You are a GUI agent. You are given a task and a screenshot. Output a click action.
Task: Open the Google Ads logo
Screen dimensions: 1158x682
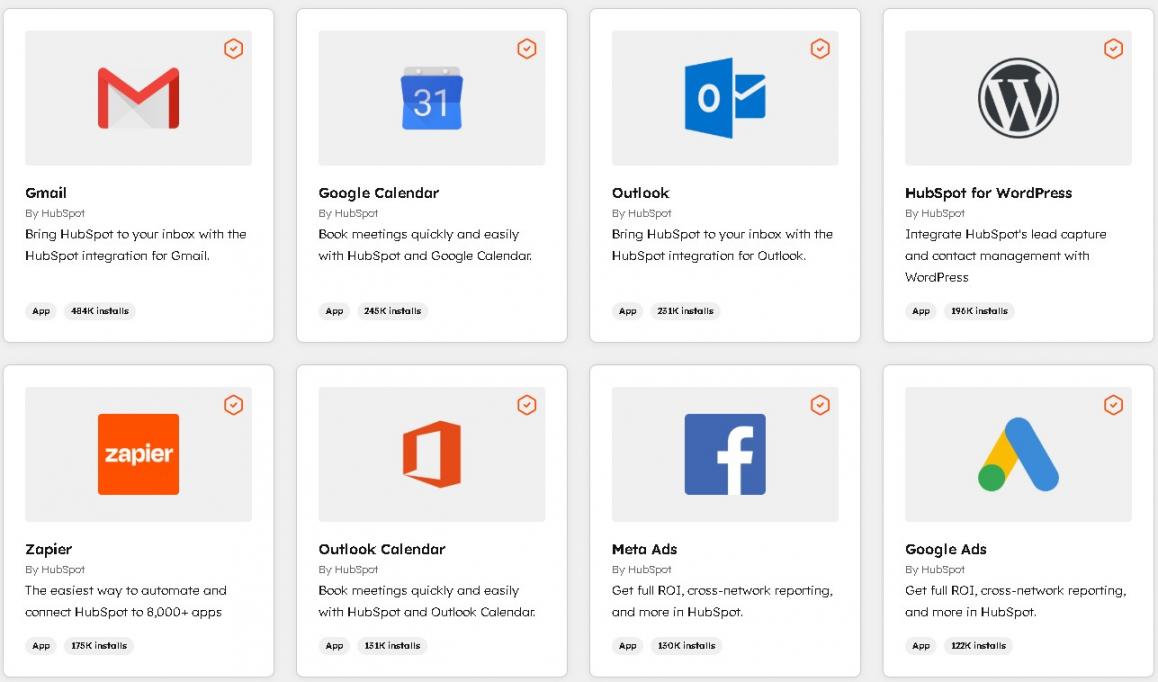[x=1018, y=454]
